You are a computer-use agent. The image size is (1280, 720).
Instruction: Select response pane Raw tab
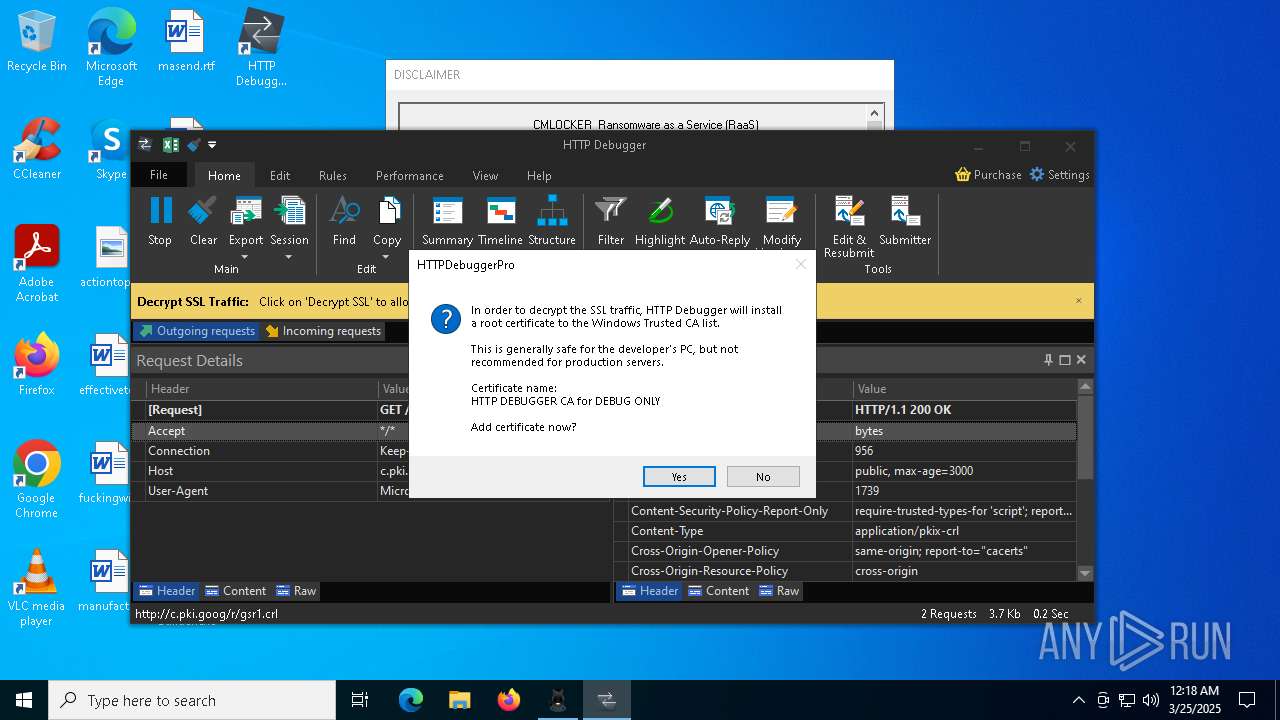click(779, 591)
